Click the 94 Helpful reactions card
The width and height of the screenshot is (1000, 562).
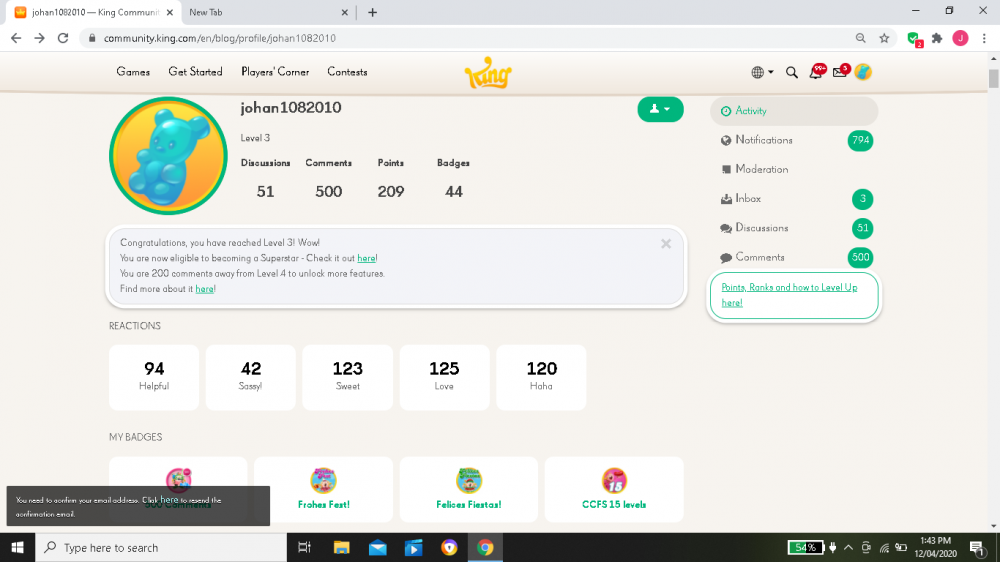(154, 378)
